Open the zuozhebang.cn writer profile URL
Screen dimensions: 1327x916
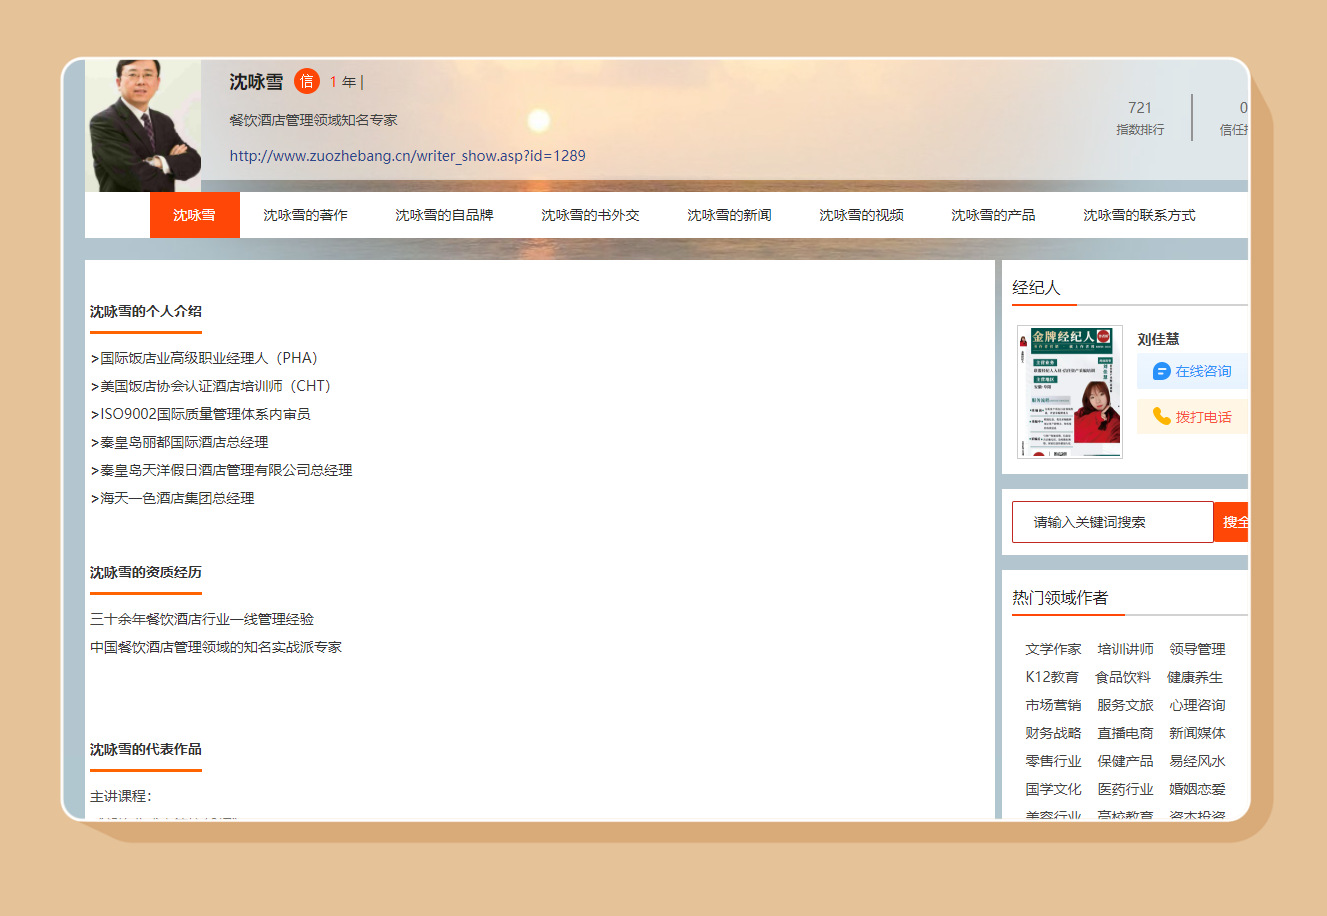(x=407, y=155)
